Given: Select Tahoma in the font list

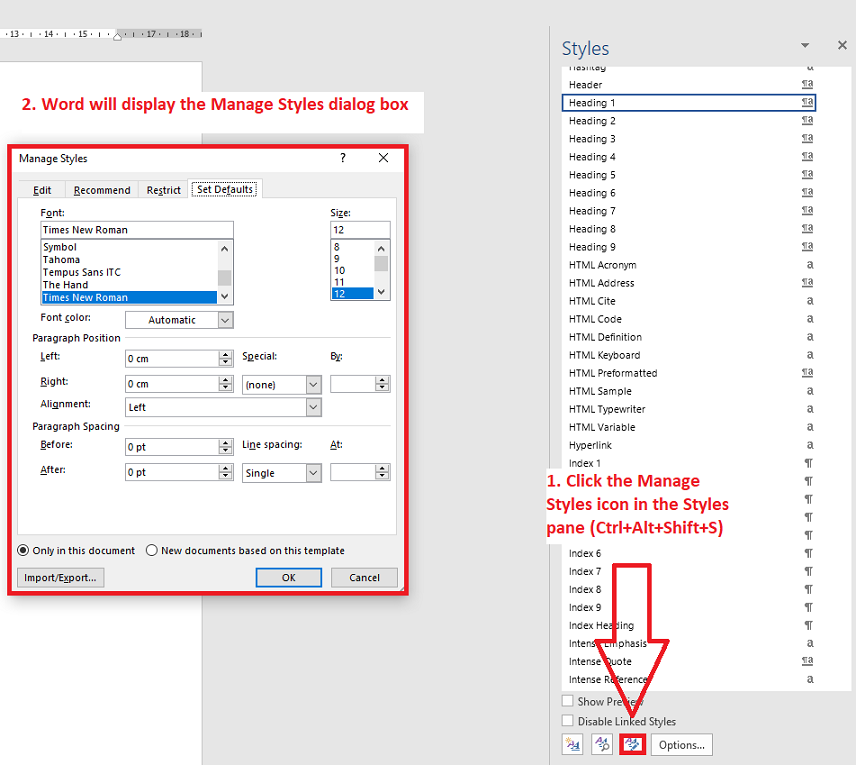Looking at the screenshot, I should 129,260.
